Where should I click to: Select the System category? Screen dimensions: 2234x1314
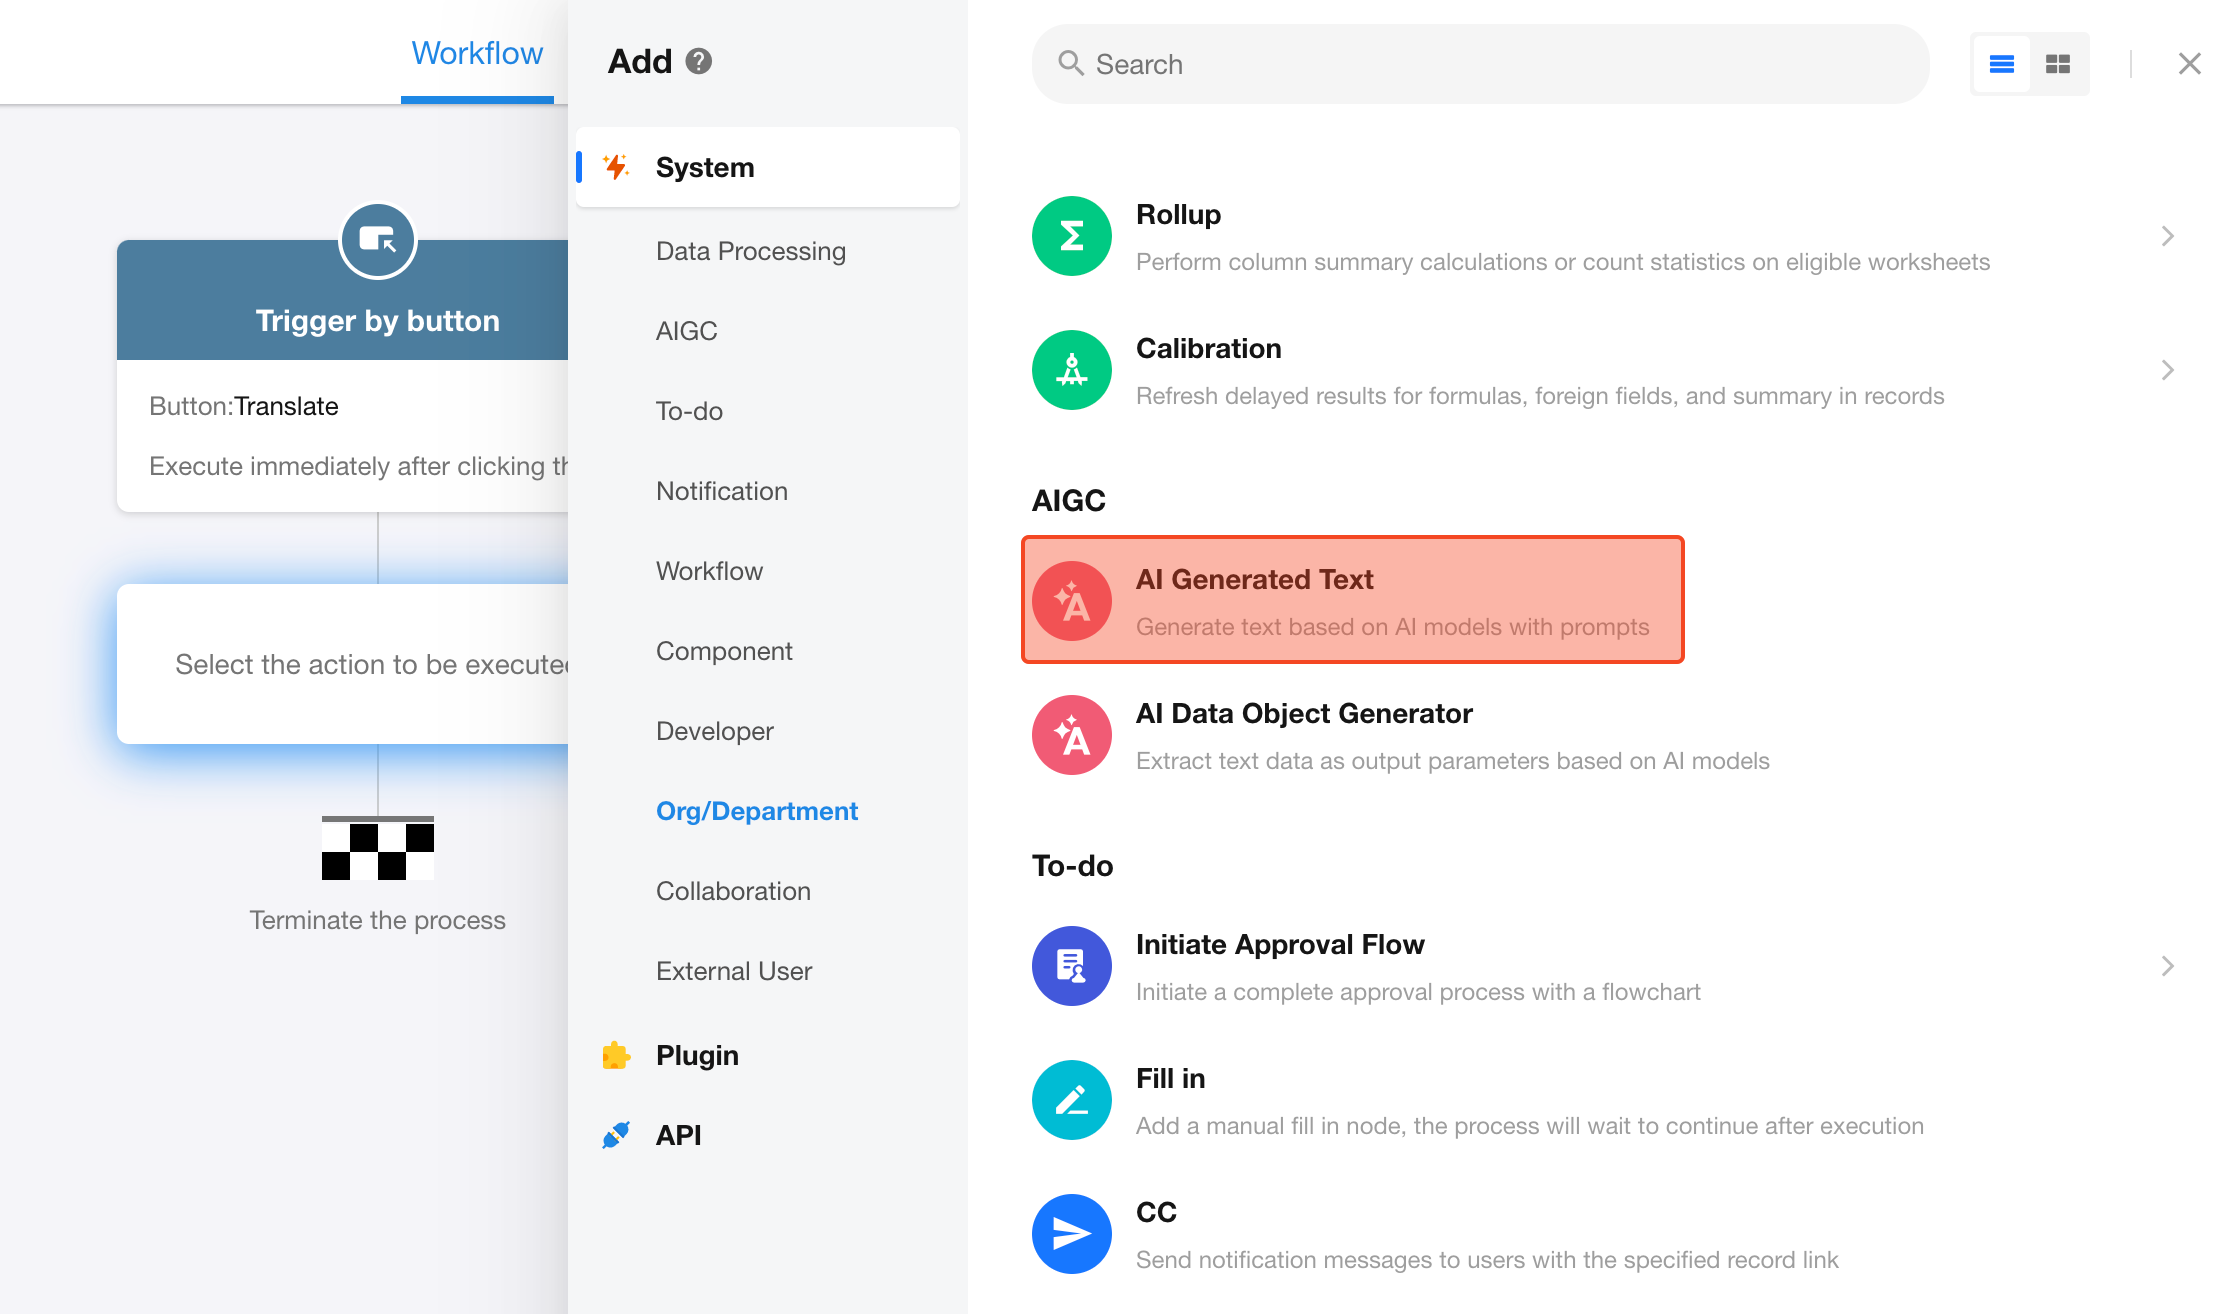click(x=767, y=167)
